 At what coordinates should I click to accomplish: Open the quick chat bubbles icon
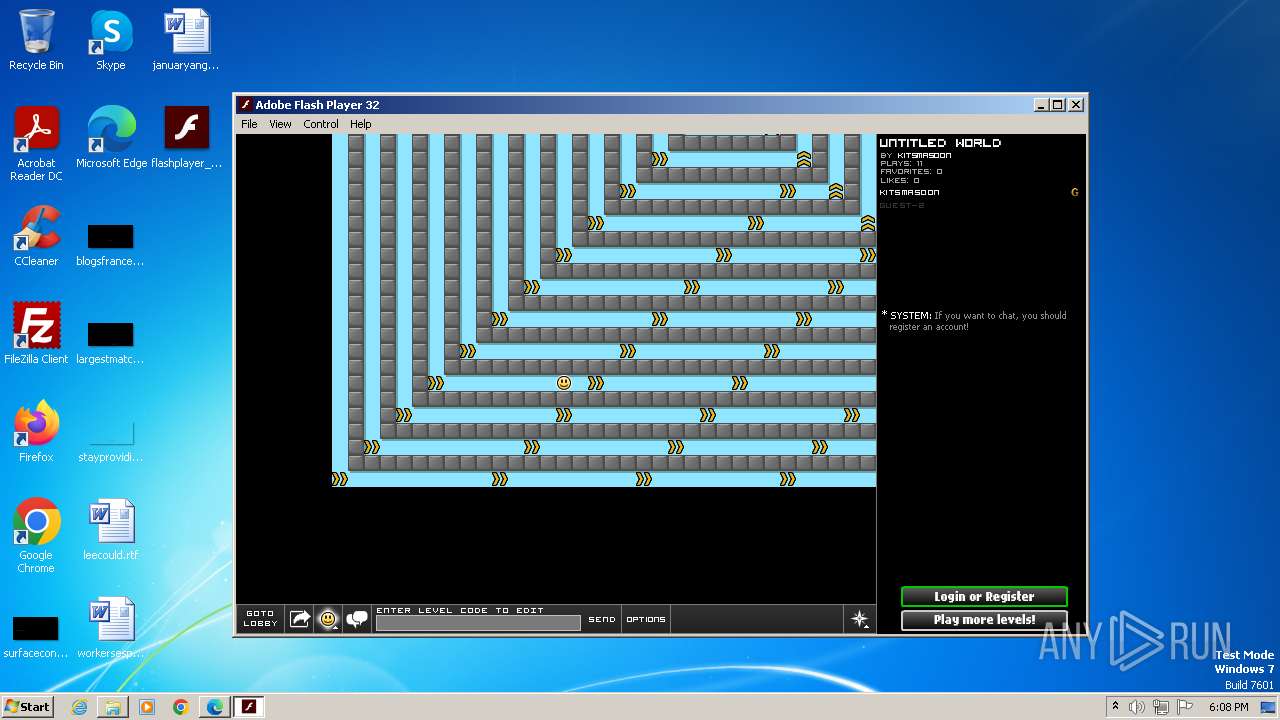tap(357, 619)
